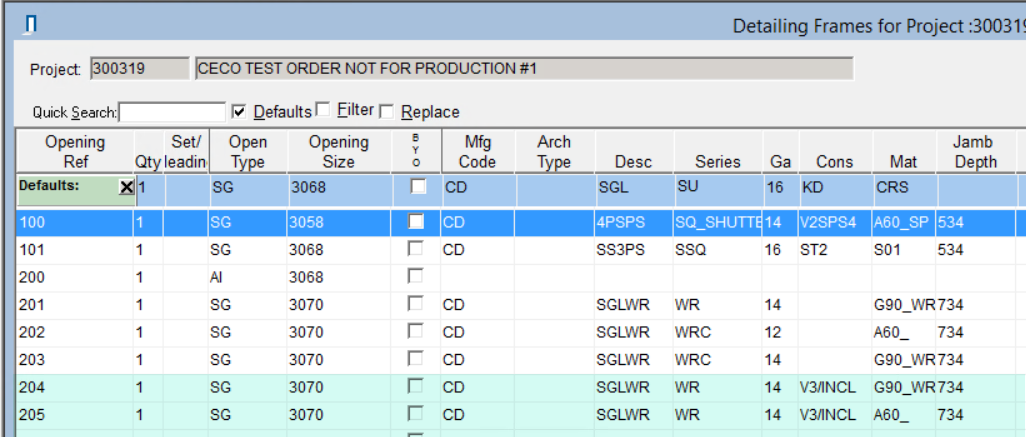The image size is (1026, 437).
Task: Click the app icon in title bar
Action: pos(31,24)
